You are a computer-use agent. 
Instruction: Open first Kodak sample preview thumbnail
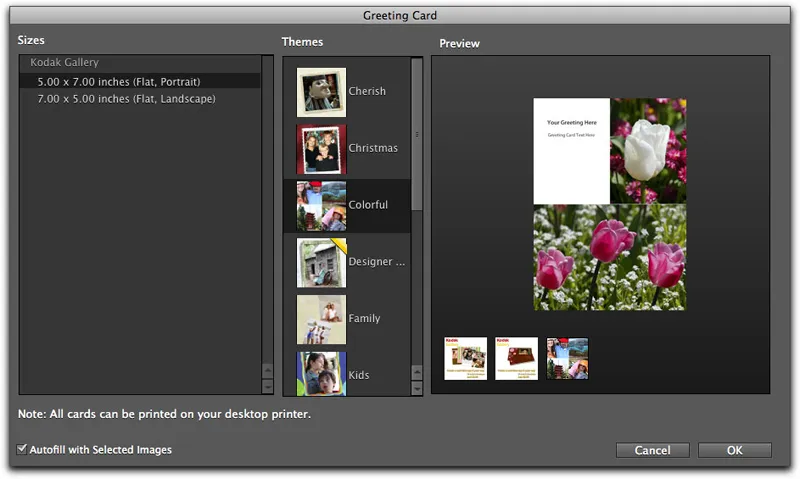click(x=465, y=358)
